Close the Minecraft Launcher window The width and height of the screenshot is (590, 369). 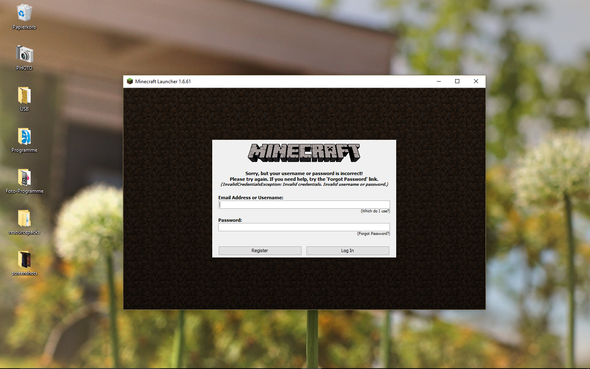click(x=476, y=81)
